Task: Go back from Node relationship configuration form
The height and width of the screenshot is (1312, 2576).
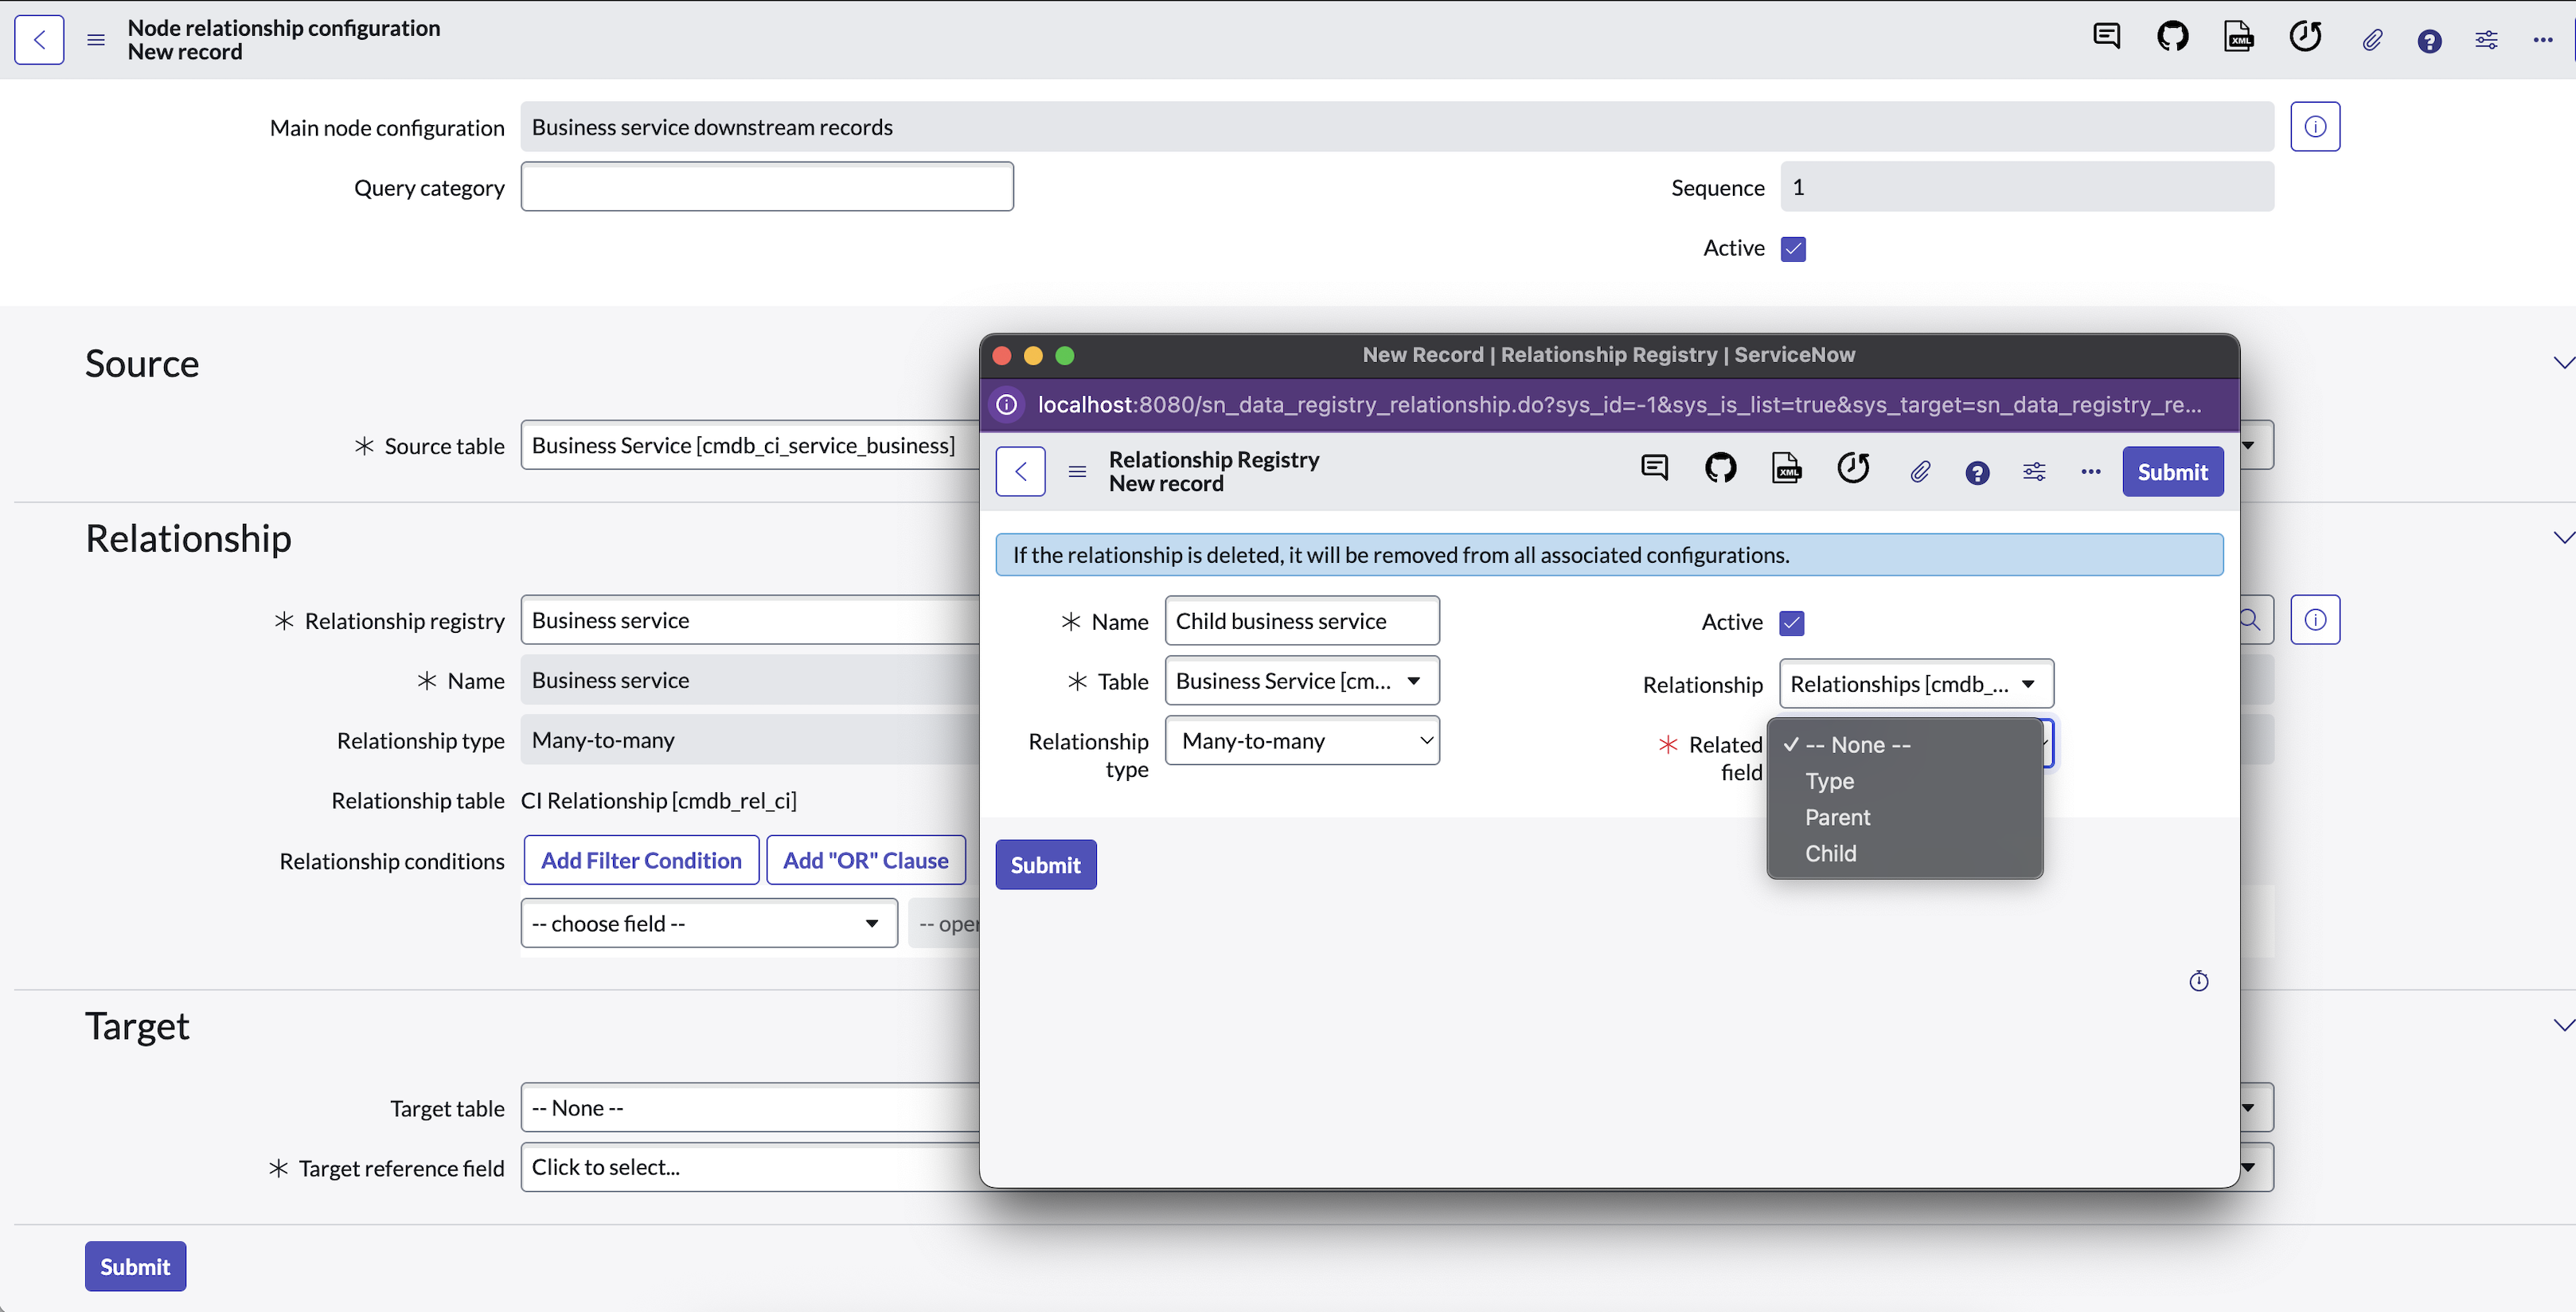Action: (x=39, y=40)
